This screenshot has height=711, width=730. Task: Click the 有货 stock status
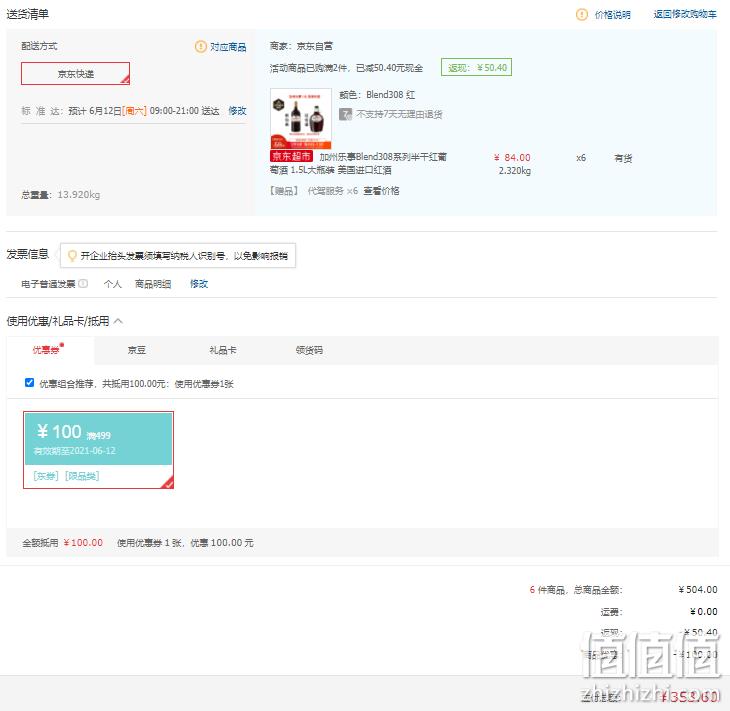click(623, 158)
